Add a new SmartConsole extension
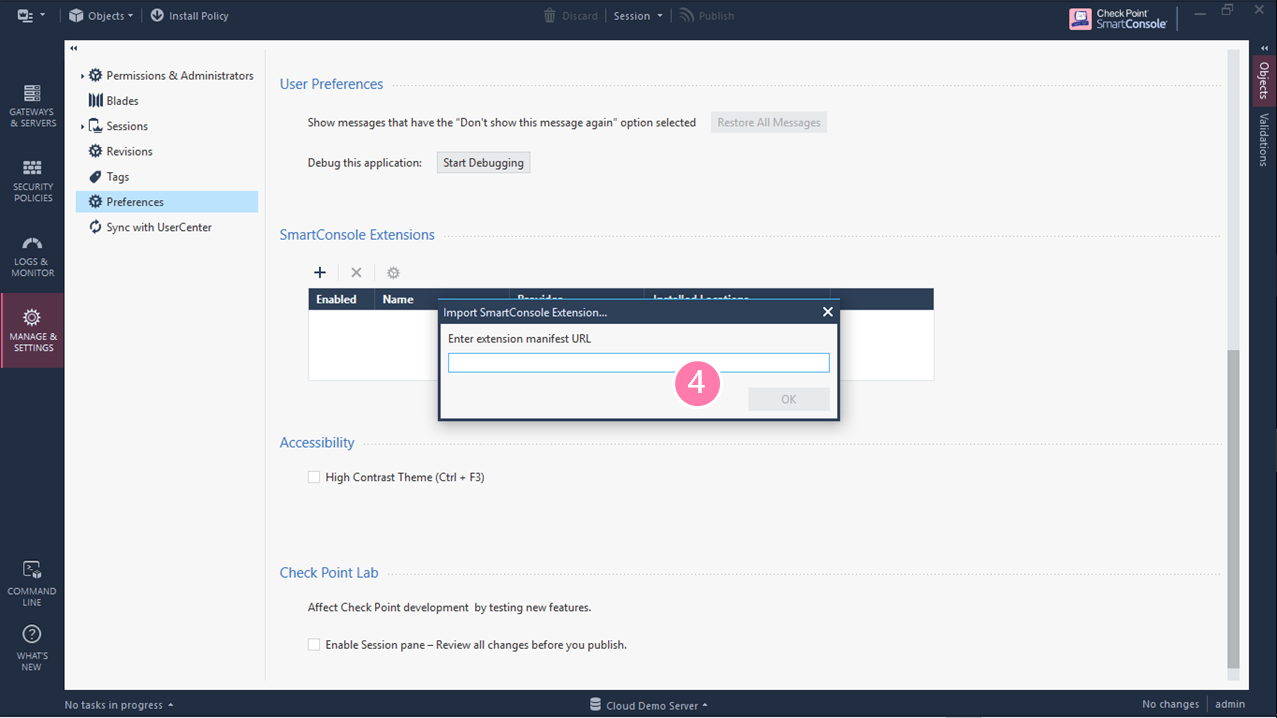1277x718 pixels. click(x=320, y=273)
